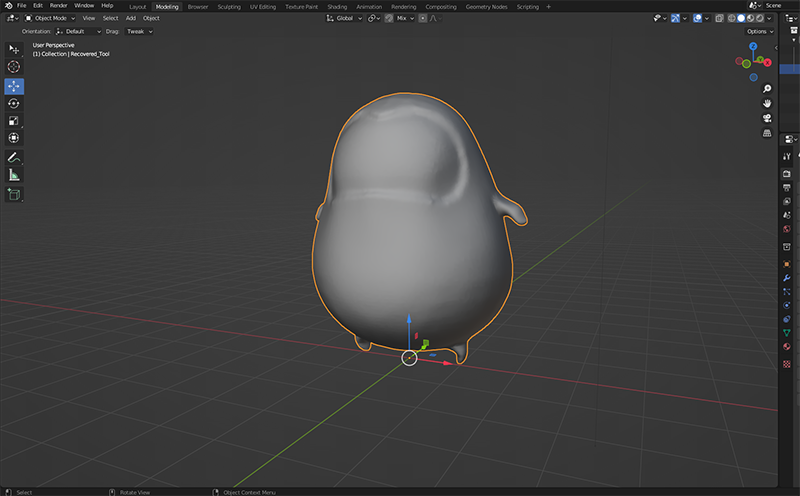Click the Options button in viewport header

point(759,31)
